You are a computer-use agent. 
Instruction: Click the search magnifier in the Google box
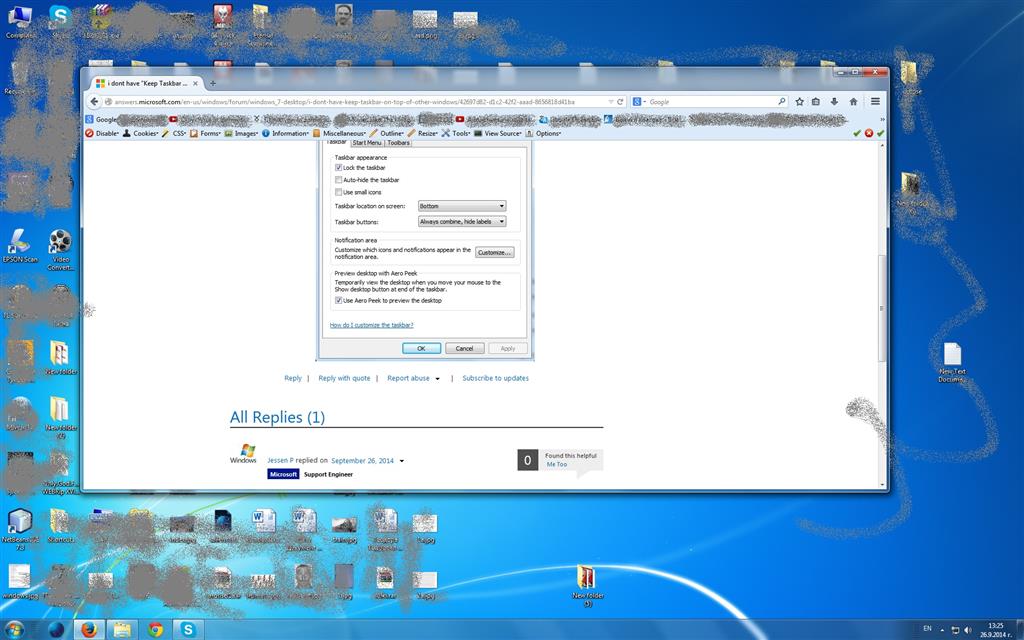[781, 102]
